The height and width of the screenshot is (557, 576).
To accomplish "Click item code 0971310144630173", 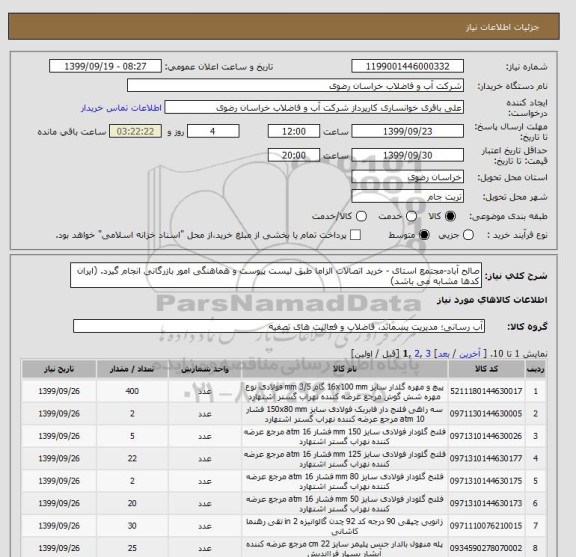I will click(x=486, y=503).
